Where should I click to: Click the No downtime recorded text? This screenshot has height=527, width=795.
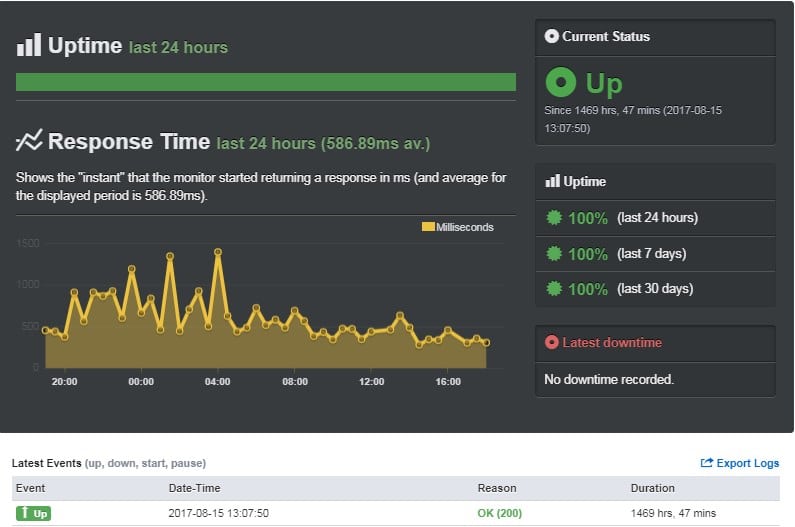pos(609,379)
